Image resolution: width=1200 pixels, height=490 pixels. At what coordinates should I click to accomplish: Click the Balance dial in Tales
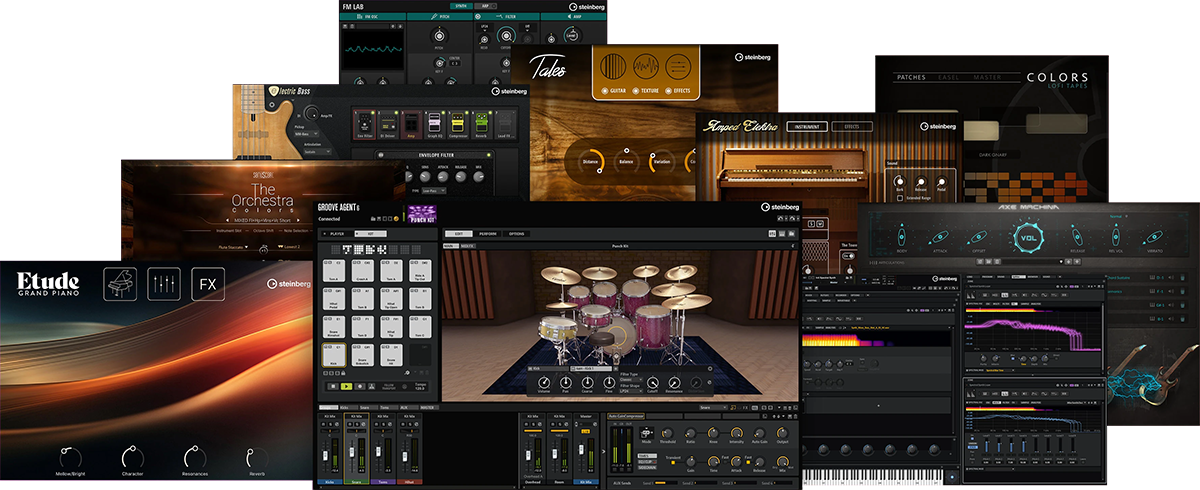click(x=627, y=160)
